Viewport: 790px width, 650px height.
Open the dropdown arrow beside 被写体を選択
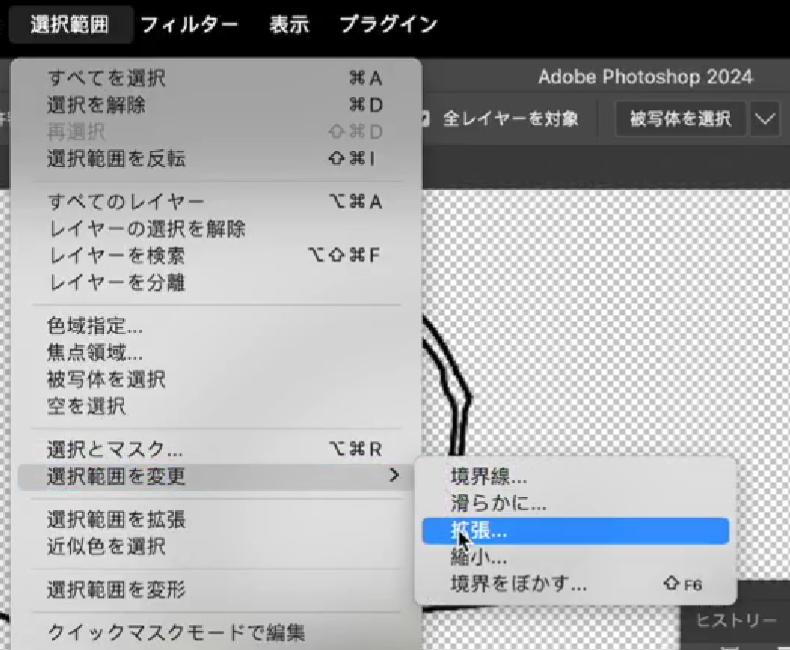765,119
